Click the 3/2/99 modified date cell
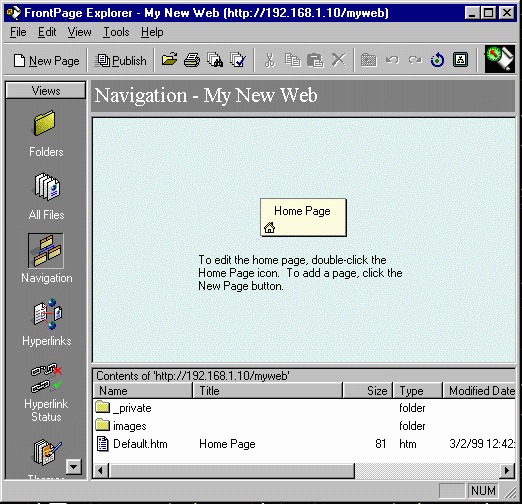The width and height of the screenshot is (522, 504). tap(482, 444)
